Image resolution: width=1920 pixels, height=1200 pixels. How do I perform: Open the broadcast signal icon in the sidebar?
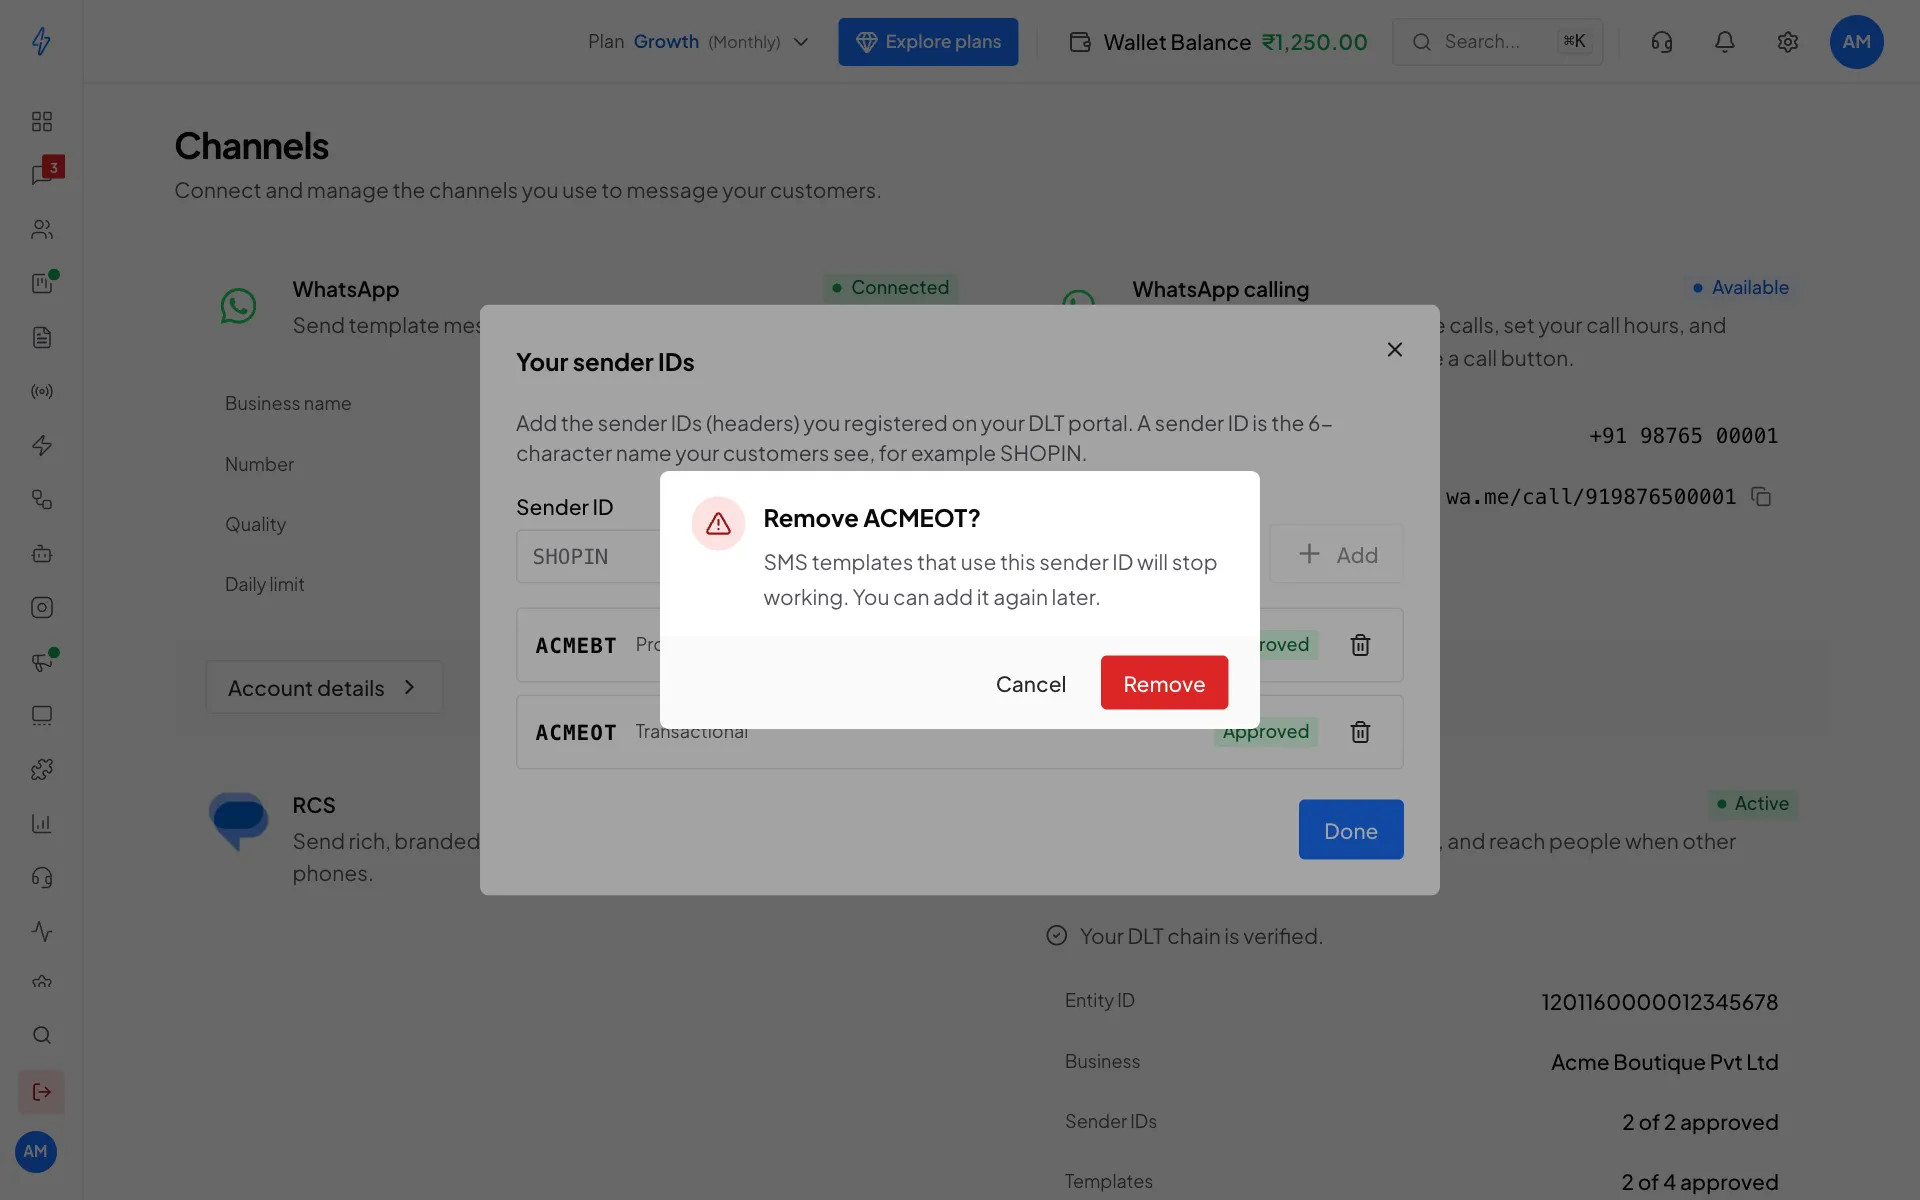(42, 391)
